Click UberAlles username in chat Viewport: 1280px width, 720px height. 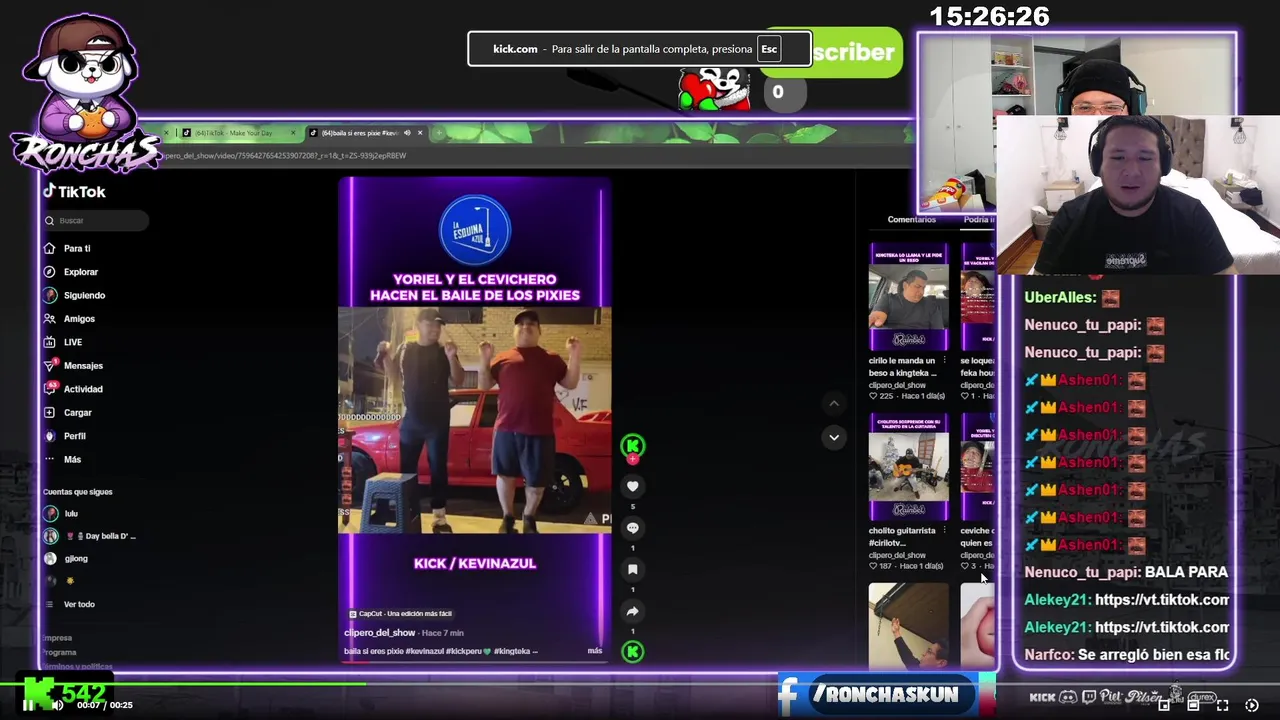coord(1059,298)
